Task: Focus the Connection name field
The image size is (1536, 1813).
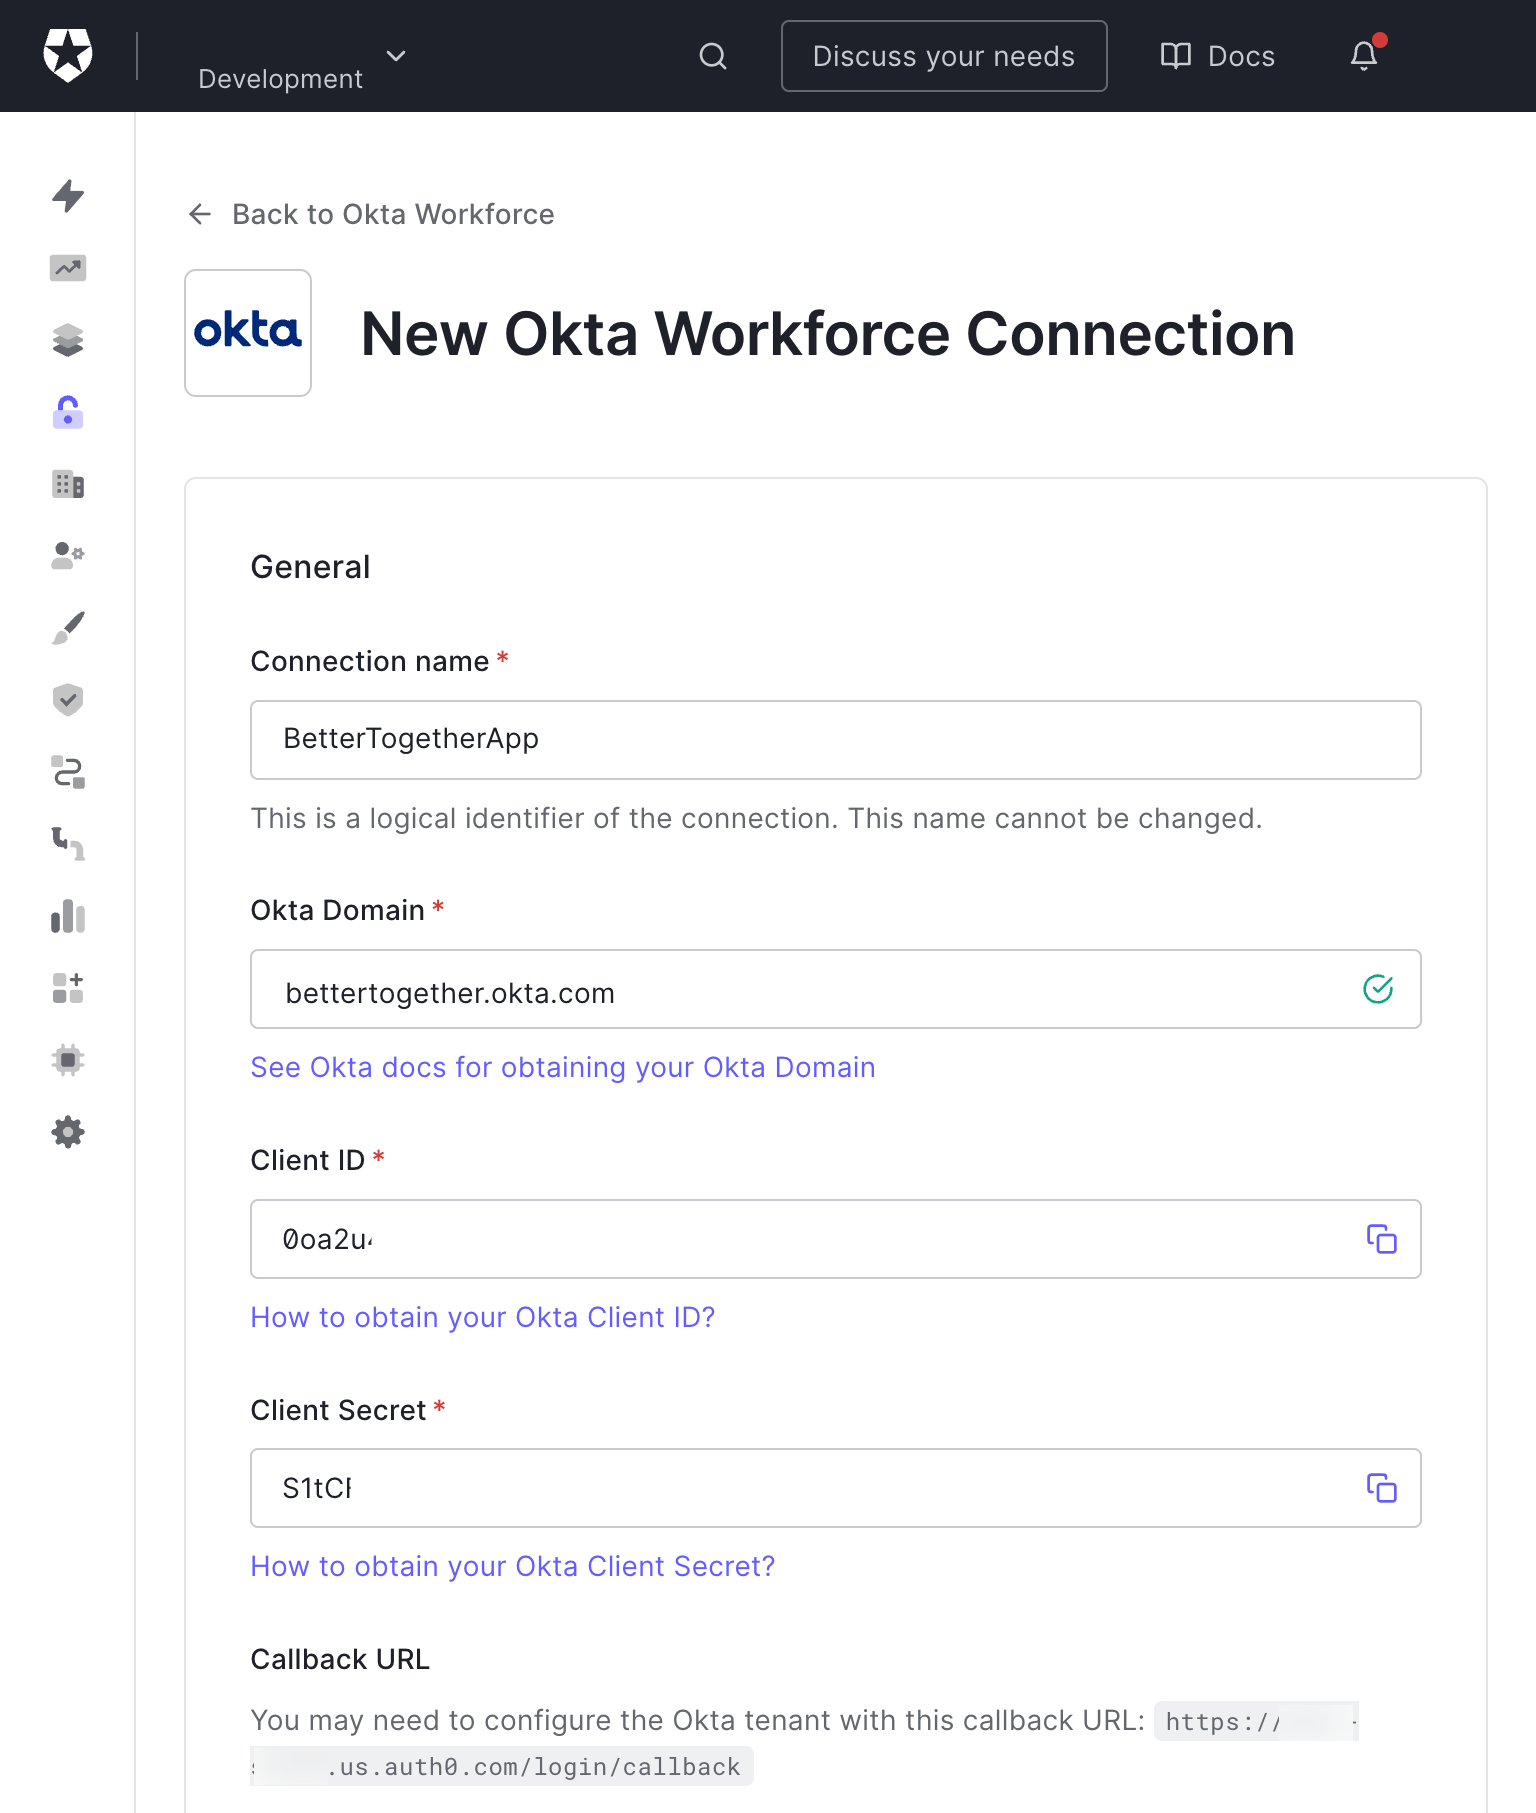Action: 836,740
